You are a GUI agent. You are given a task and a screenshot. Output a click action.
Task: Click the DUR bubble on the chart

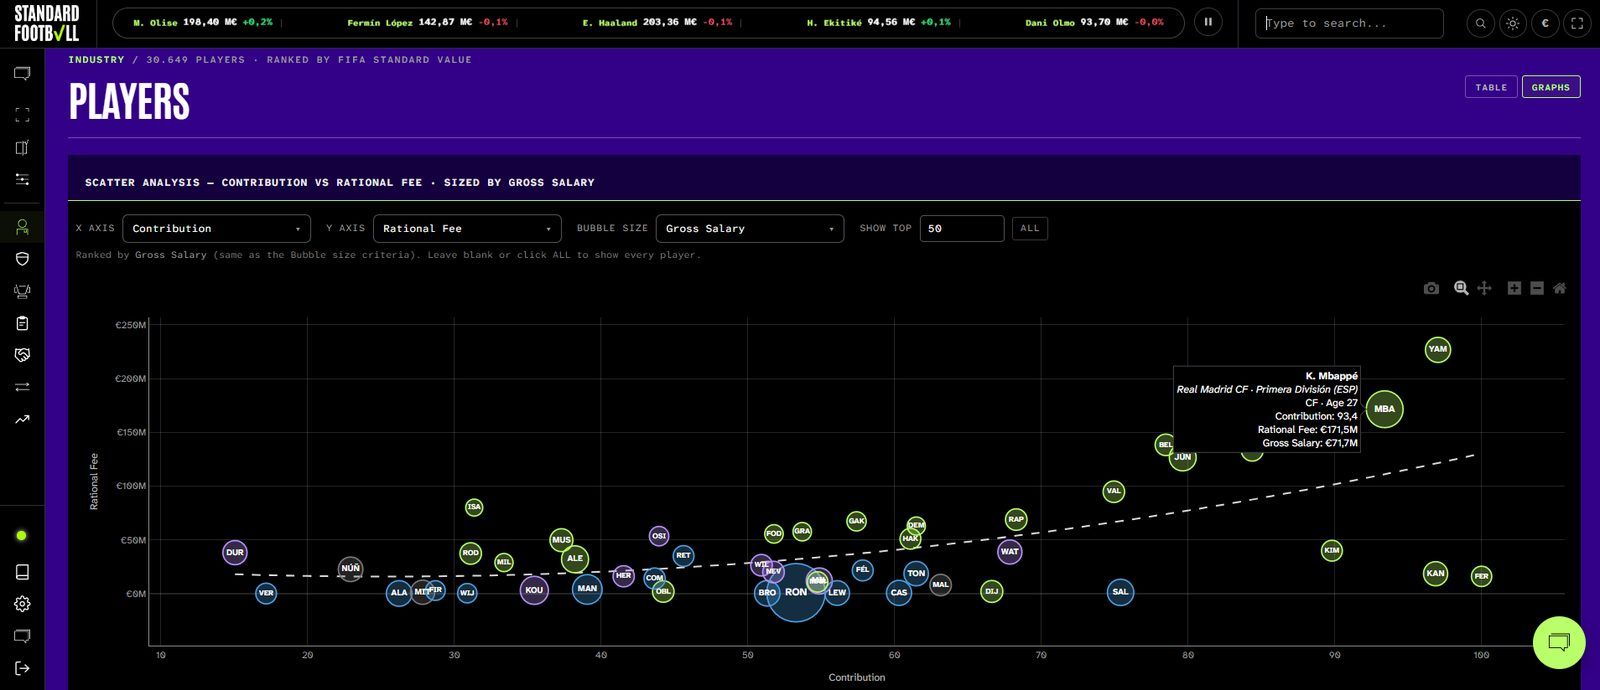(235, 552)
